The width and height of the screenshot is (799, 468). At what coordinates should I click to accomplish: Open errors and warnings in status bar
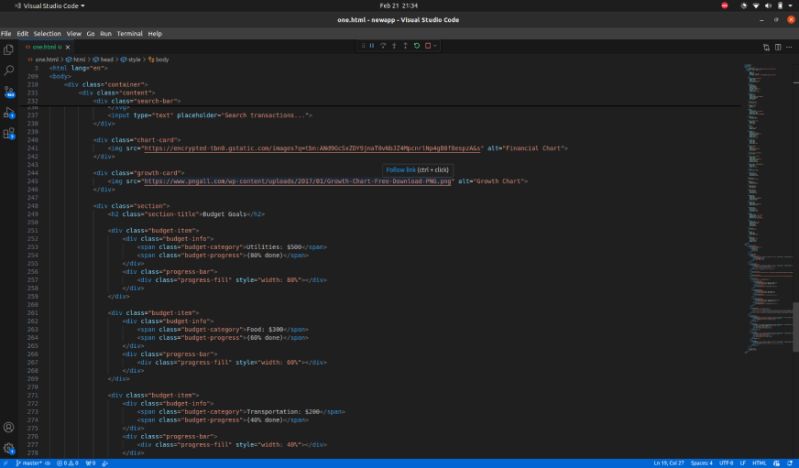click(x=68, y=463)
